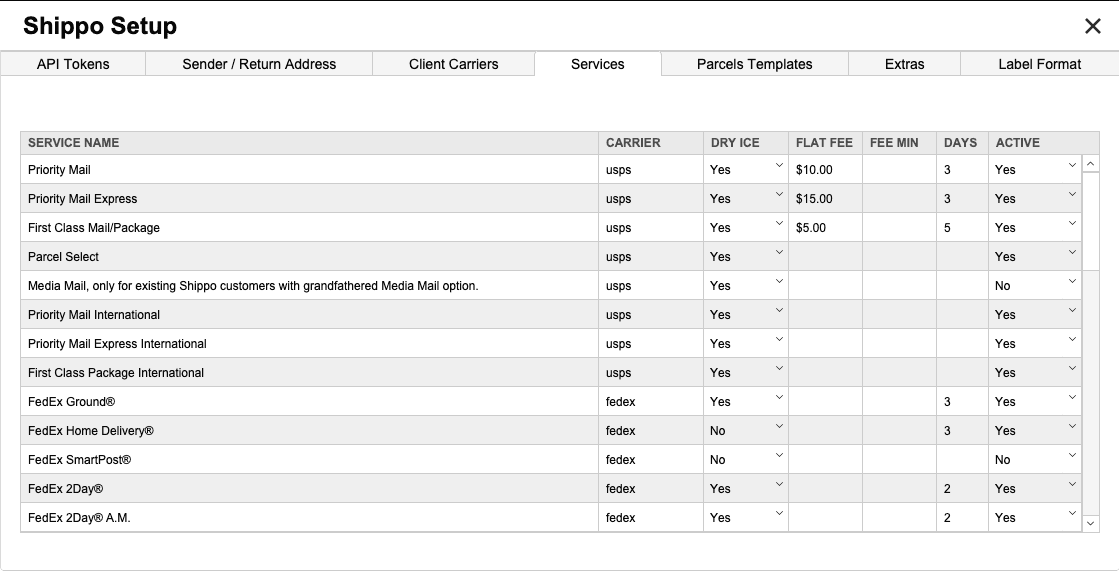Click the Flat Fee field for Priority Mail Express
The height and width of the screenshot is (572, 1119).
click(x=825, y=199)
